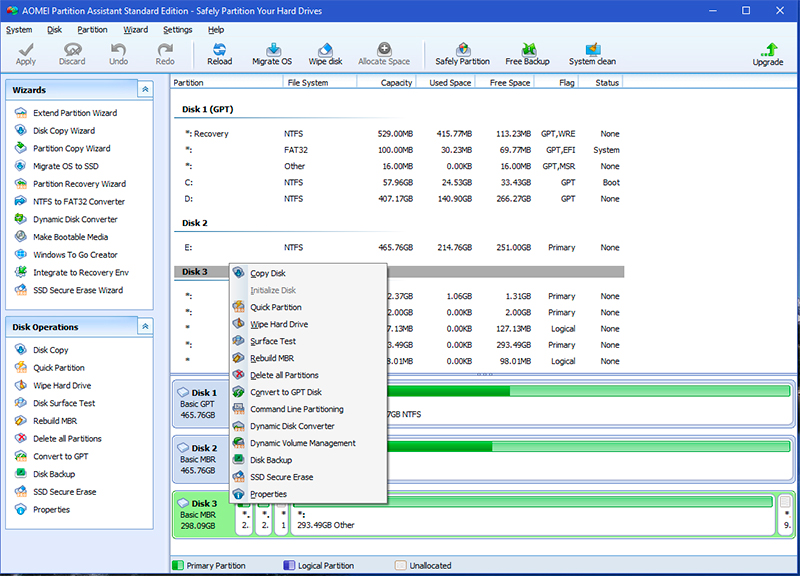The image size is (800, 576).
Task: Open the Disk Copy Wizard
Action: pyautogui.click(x=64, y=131)
